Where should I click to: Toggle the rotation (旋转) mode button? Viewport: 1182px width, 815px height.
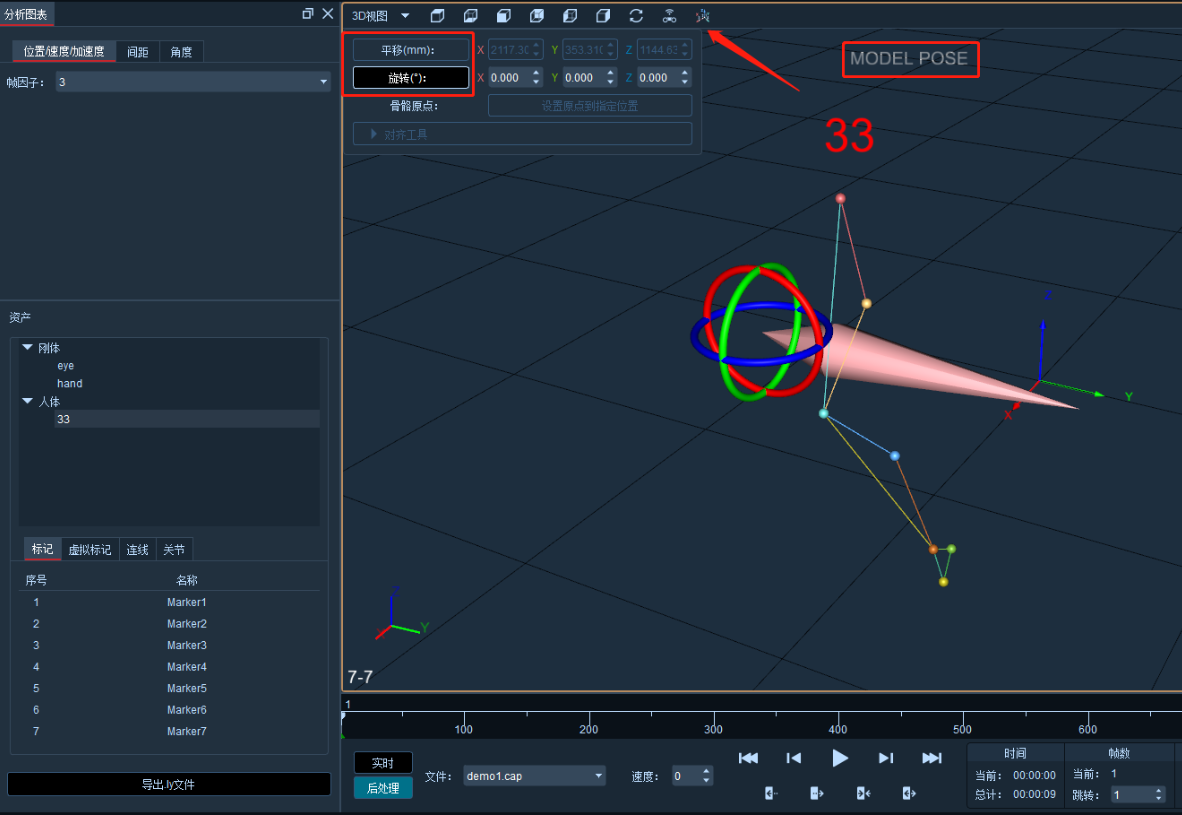(x=411, y=78)
